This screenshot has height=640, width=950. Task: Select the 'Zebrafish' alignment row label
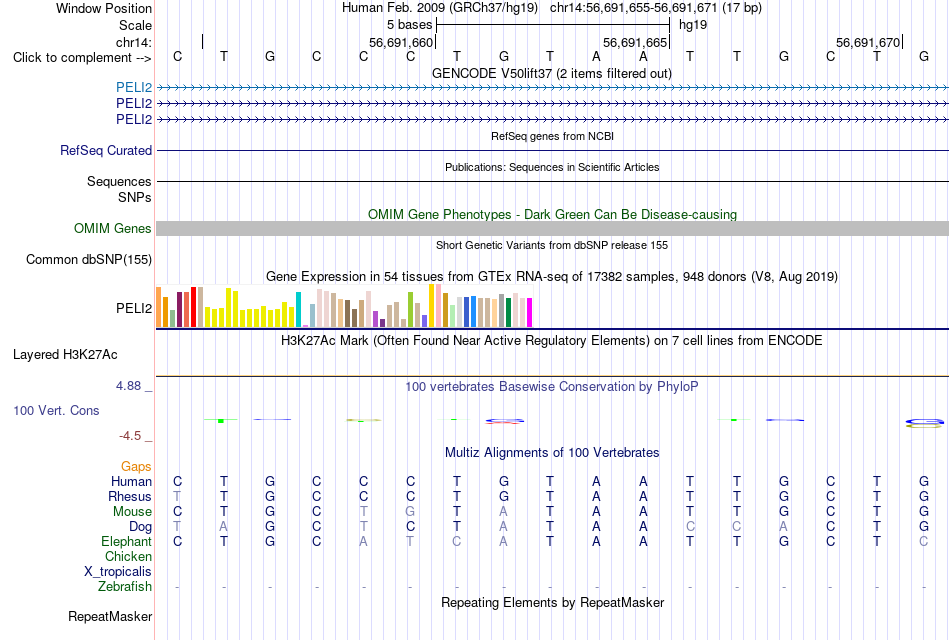click(125, 587)
